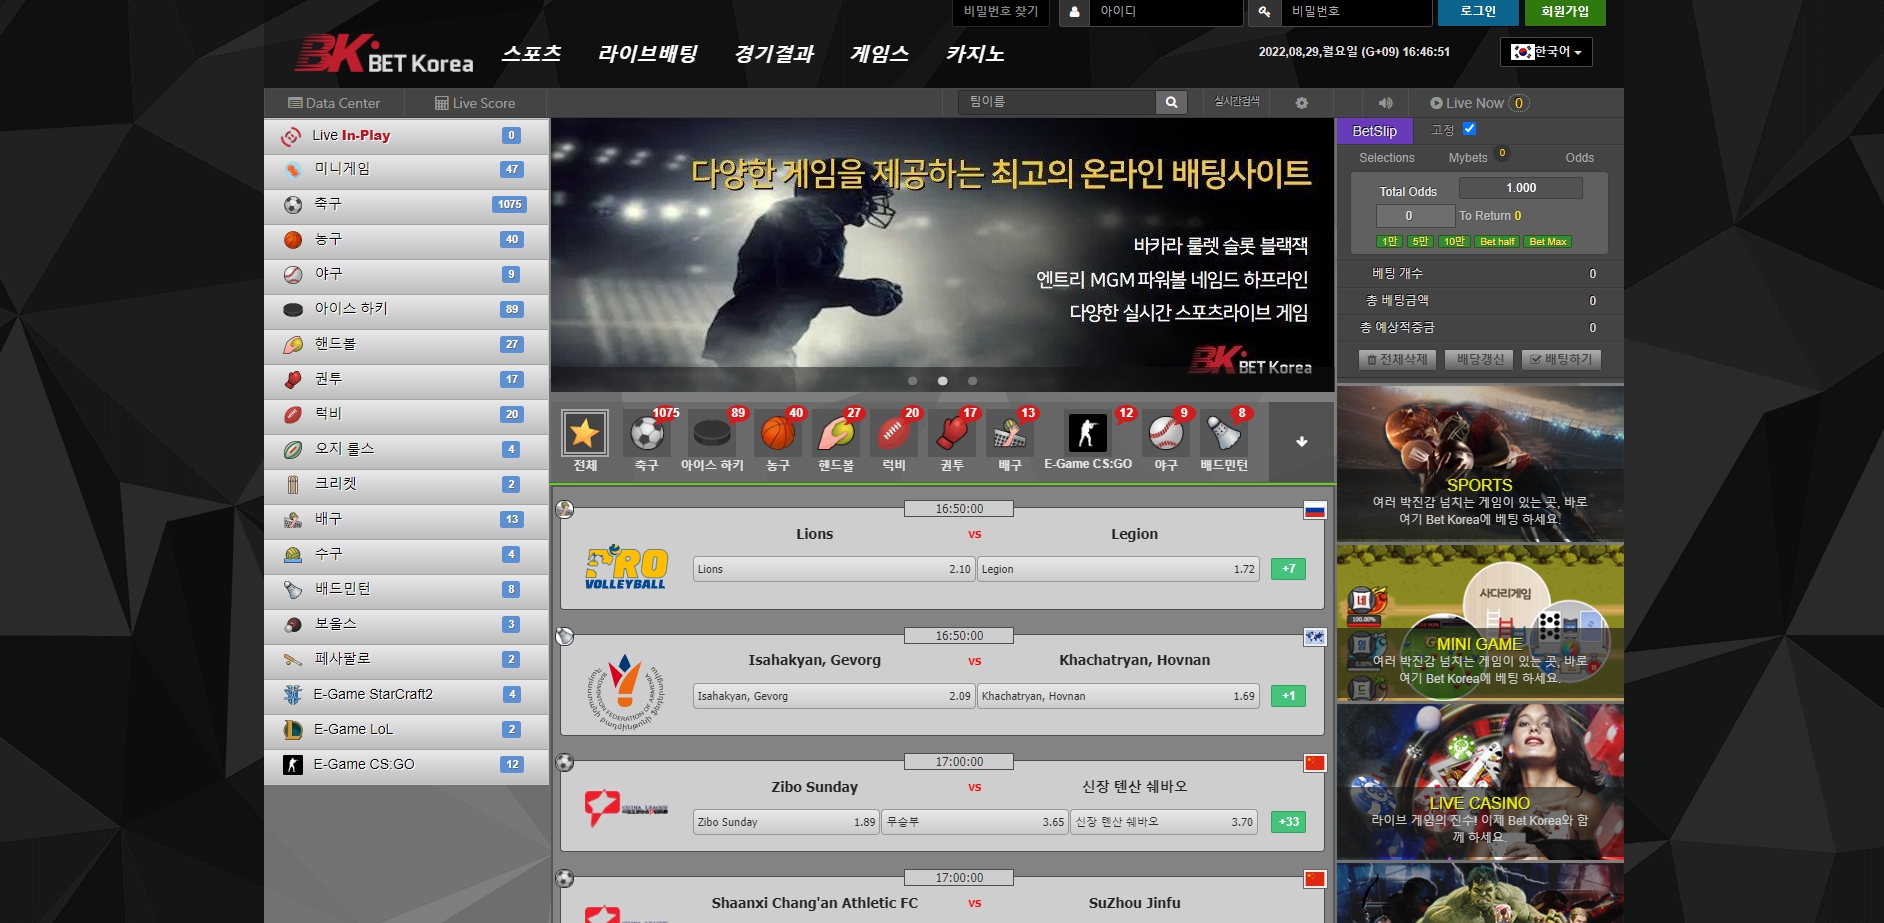
Task: Select the star 전체 all-sports icon
Action: coord(584,433)
